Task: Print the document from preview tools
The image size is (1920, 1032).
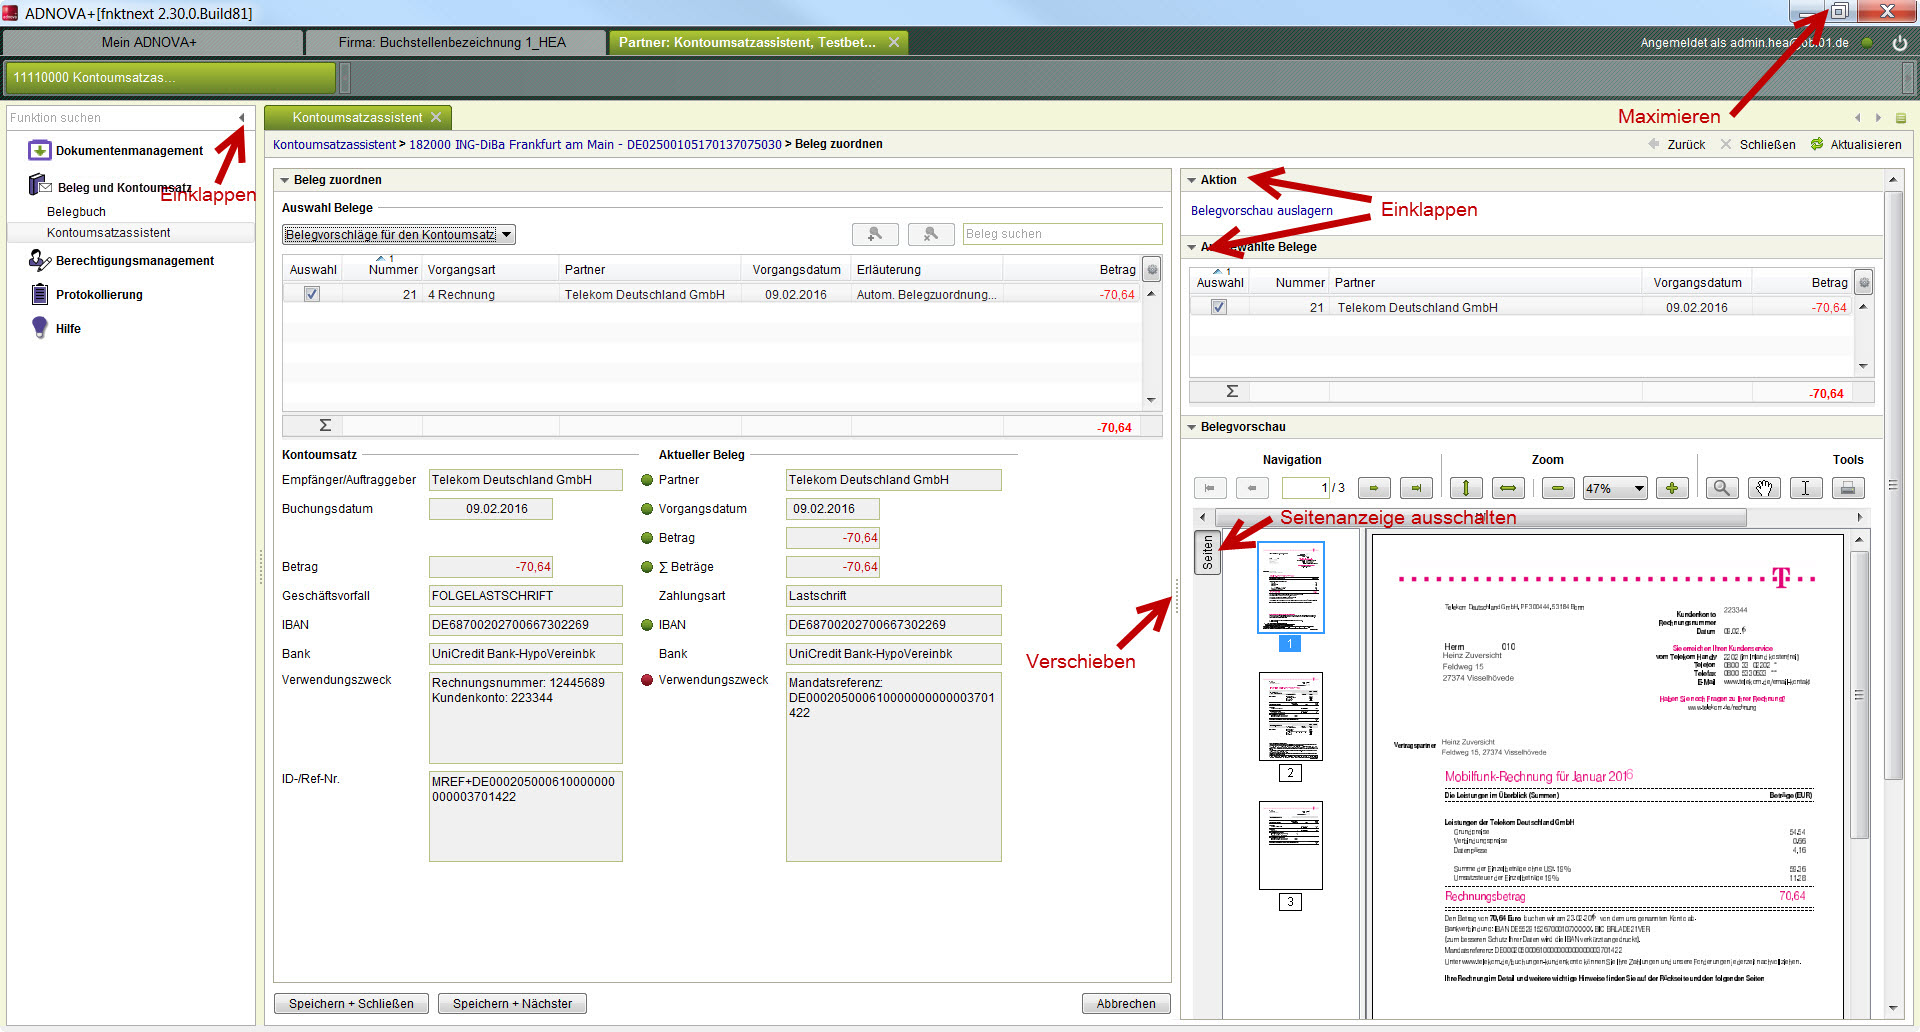Action: (1848, 488)
